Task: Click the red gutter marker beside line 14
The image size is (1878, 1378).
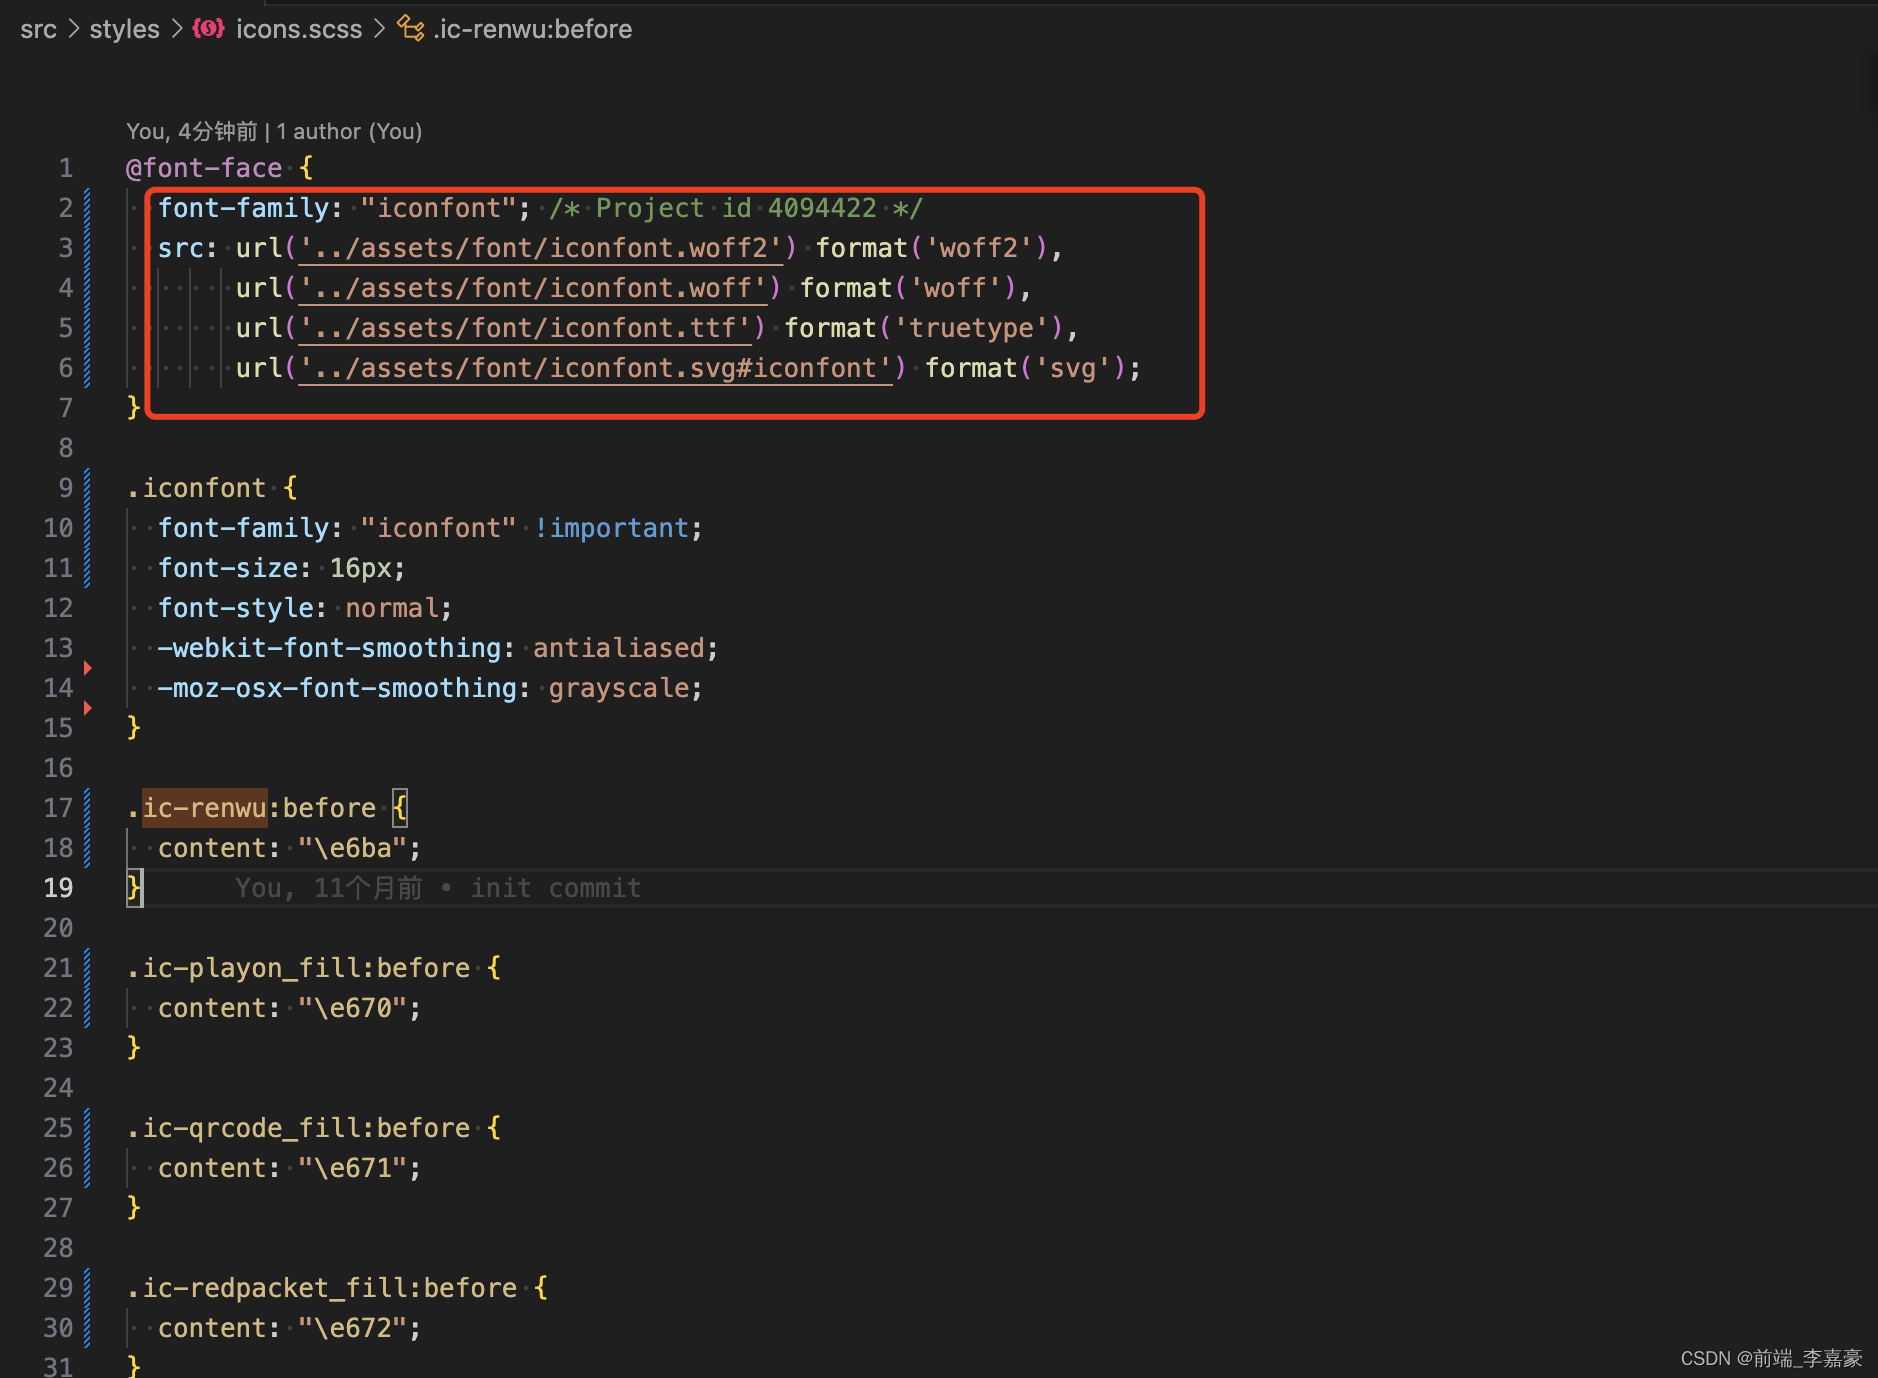Action: pyautogui.click(x=88, y=707)
